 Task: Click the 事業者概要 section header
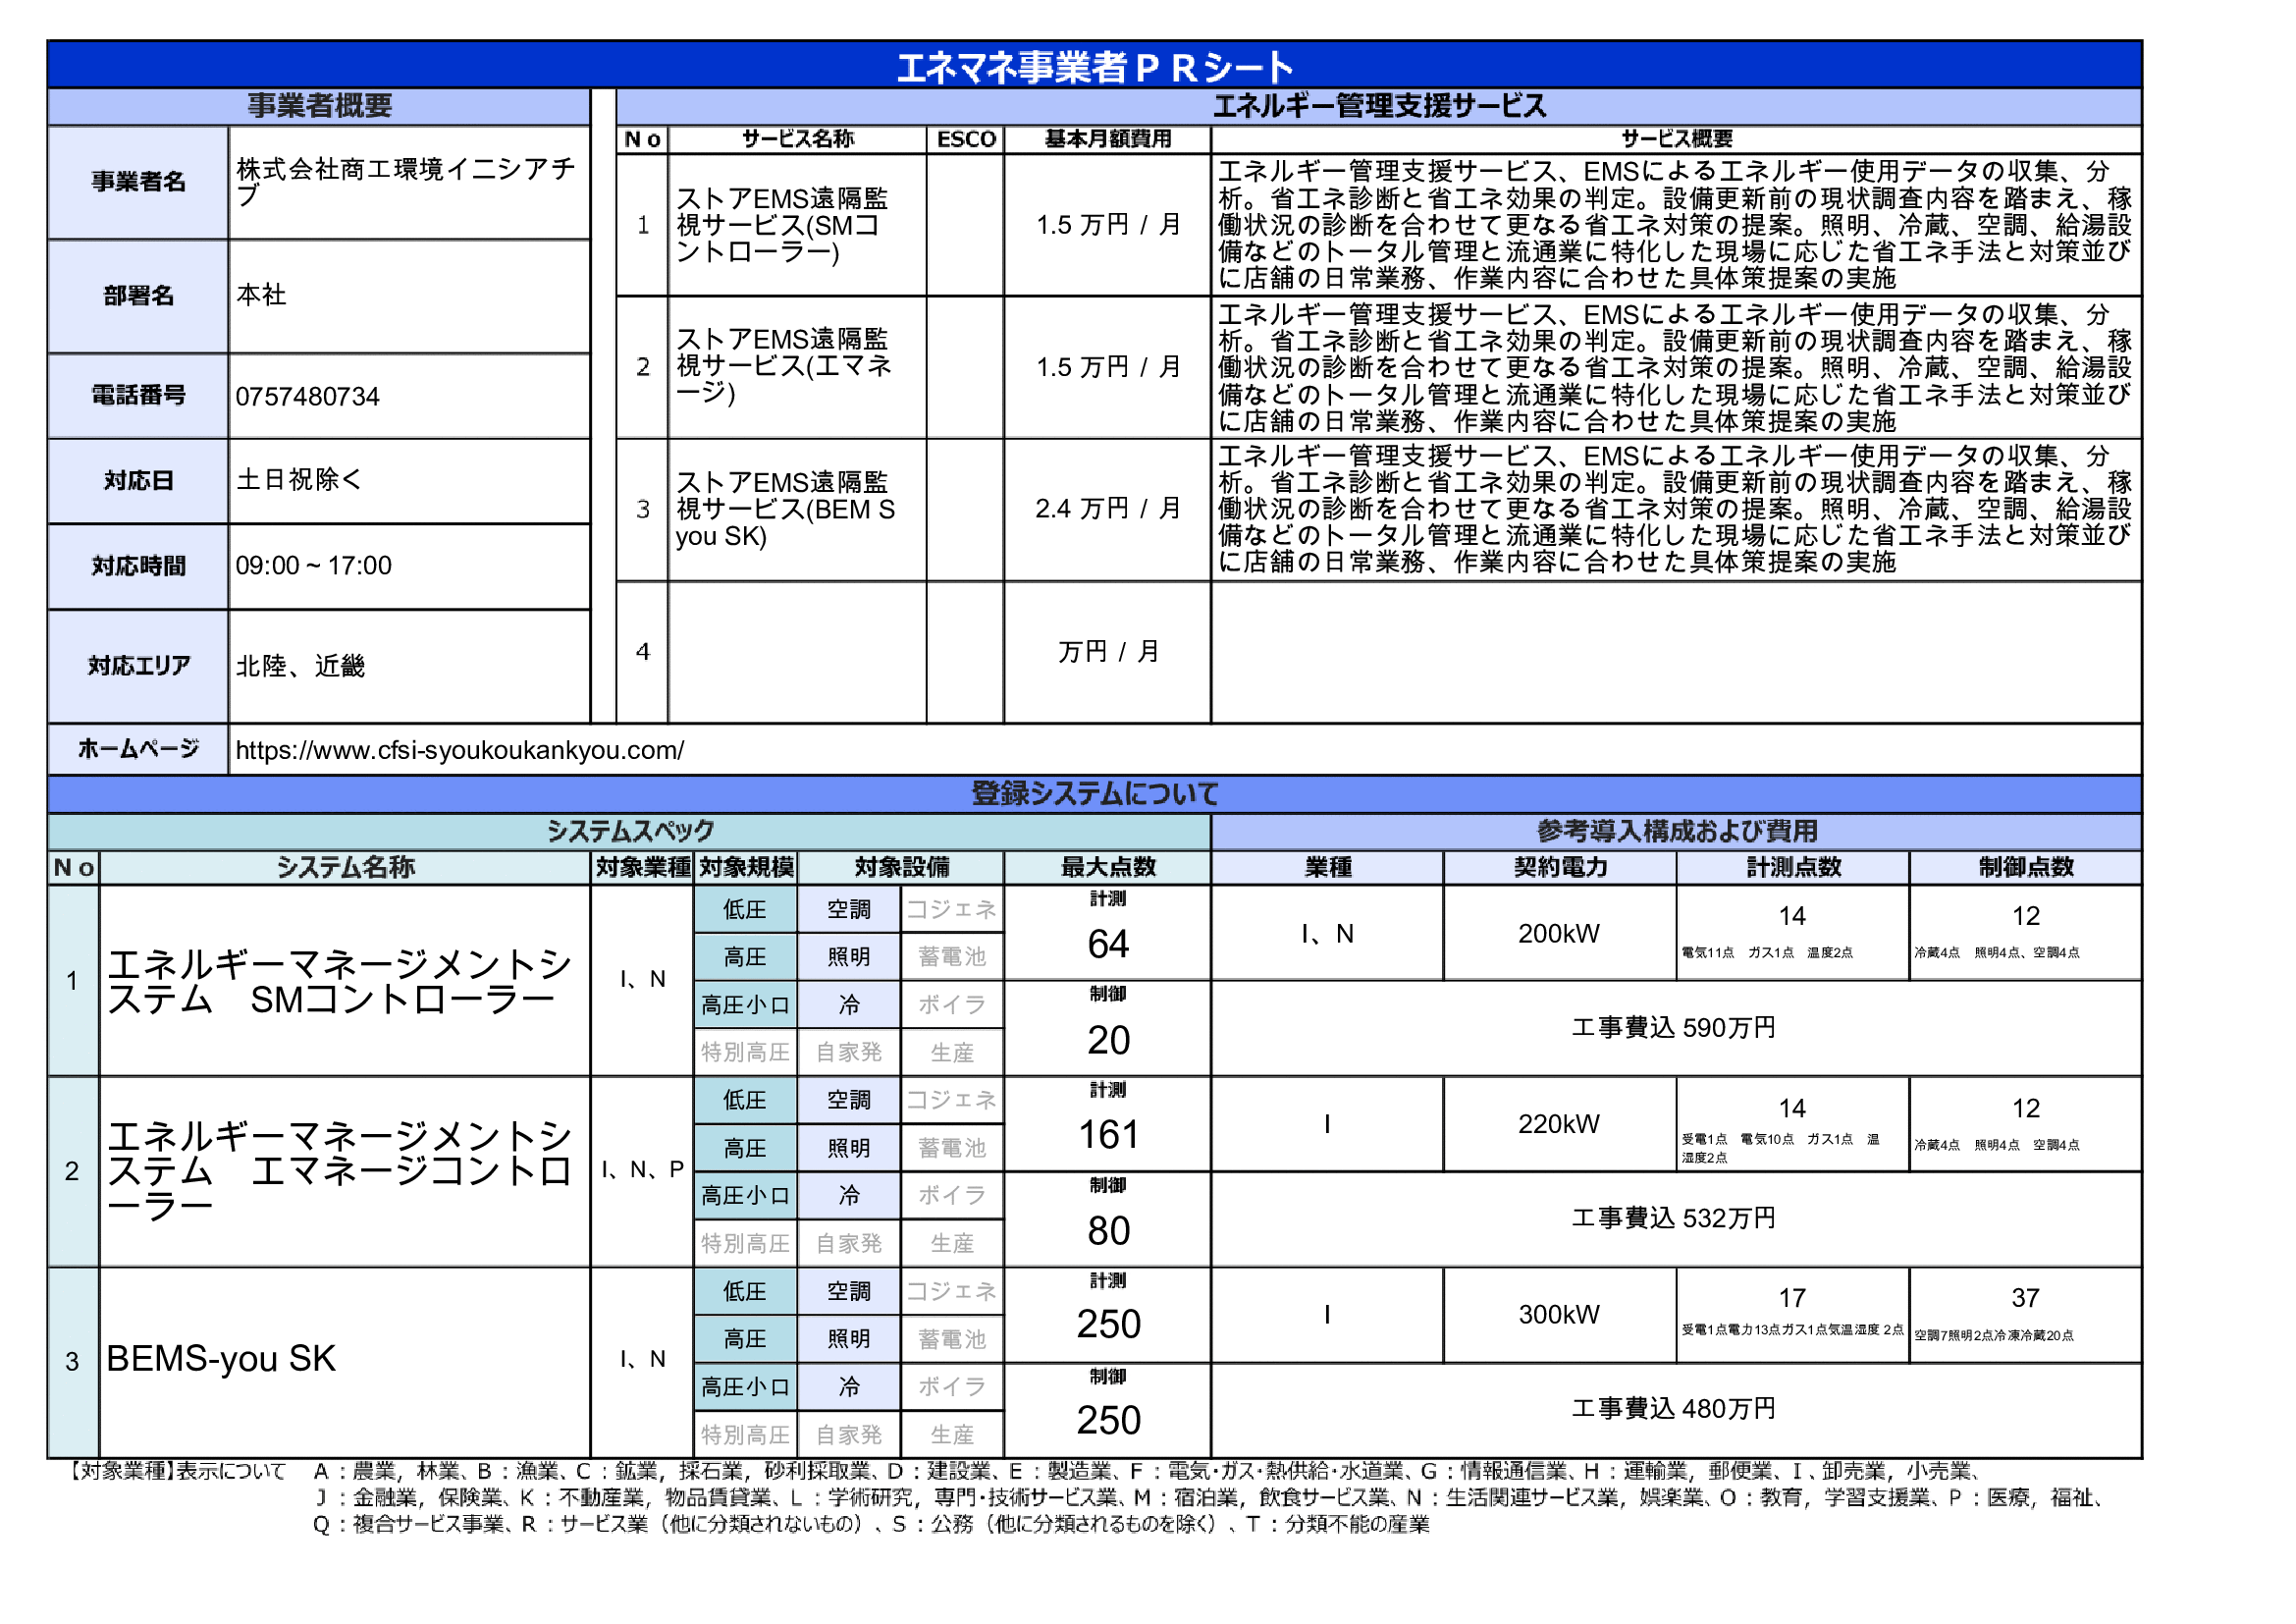point(319,106)
